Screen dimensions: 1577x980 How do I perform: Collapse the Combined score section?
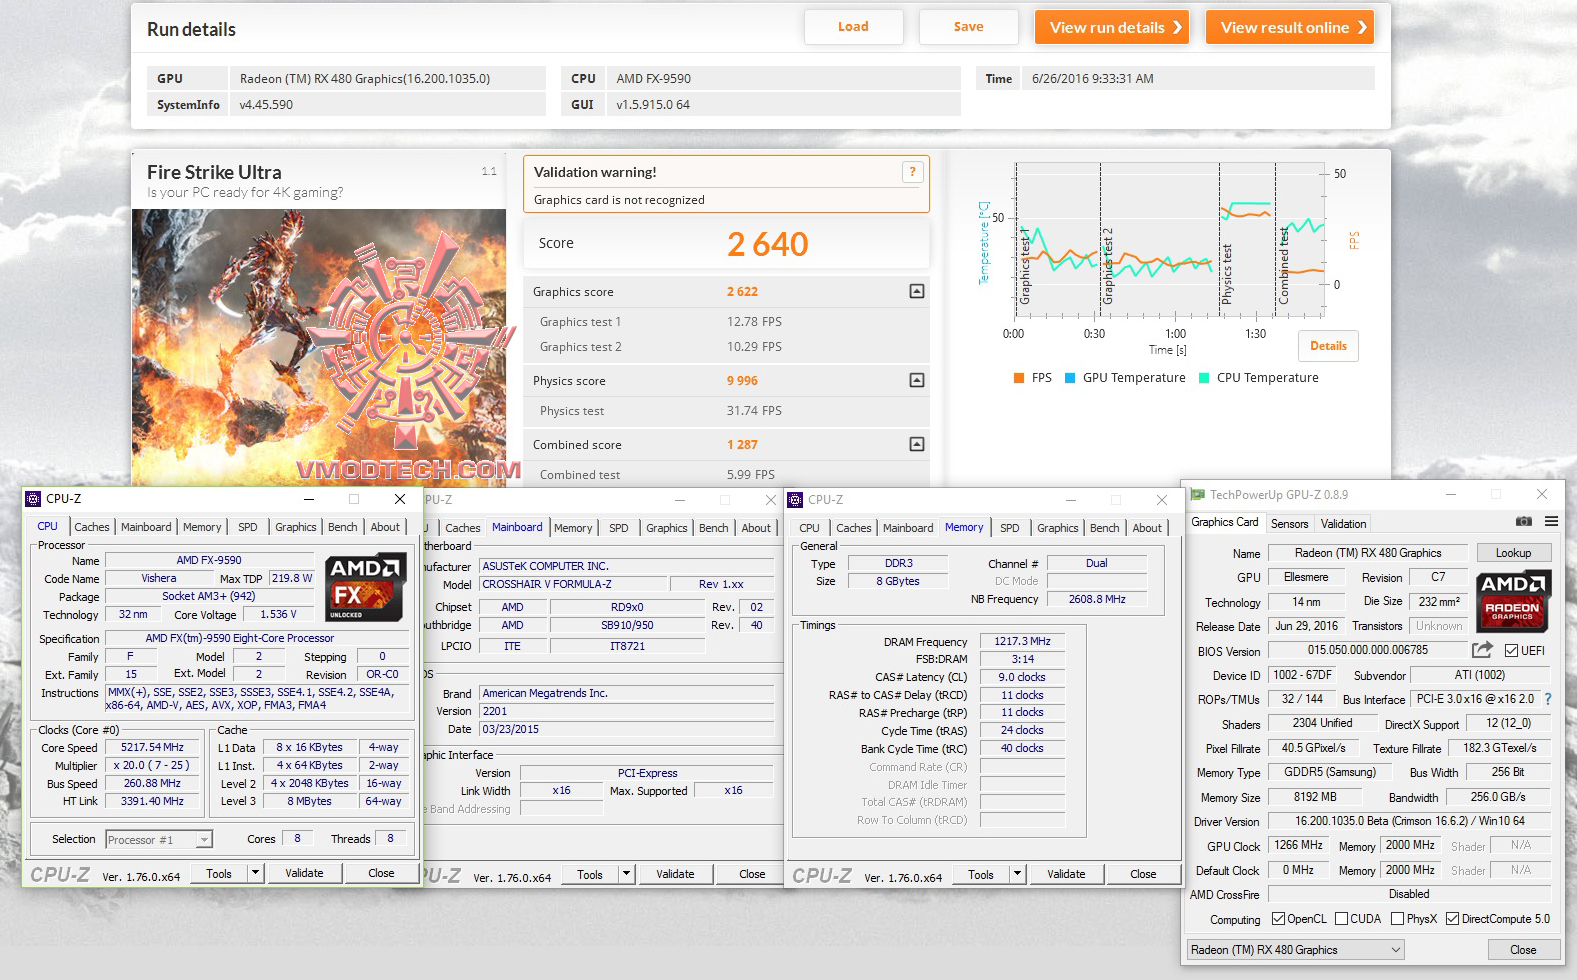click(917, 444)
